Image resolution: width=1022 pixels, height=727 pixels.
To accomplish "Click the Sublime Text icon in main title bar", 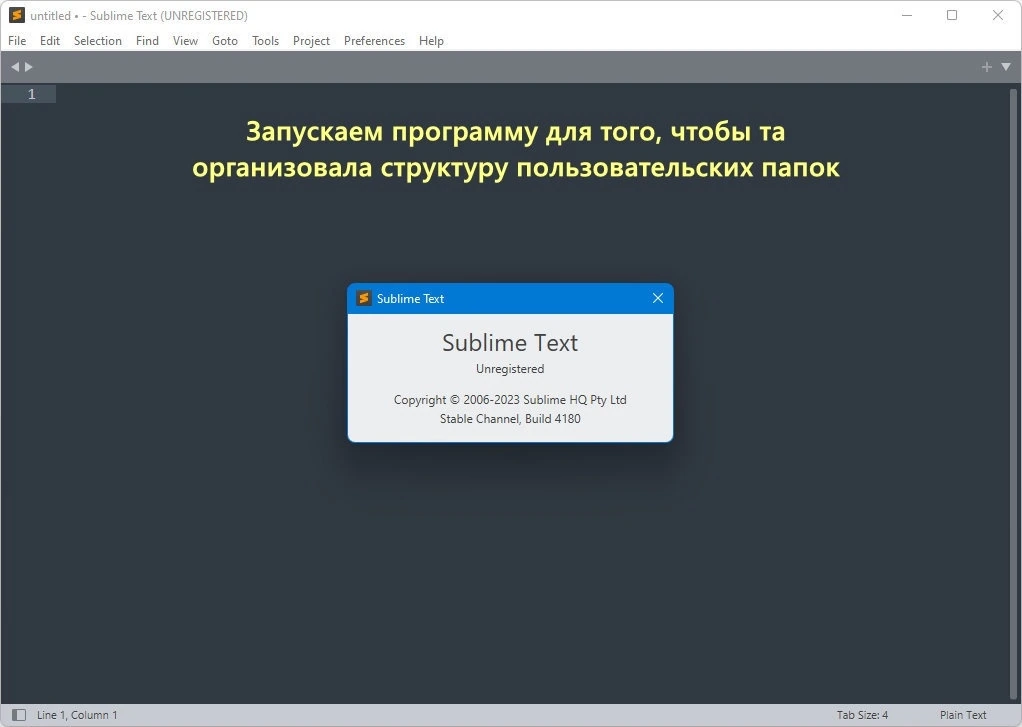I will pyautogui.click(x=17, y=15).
